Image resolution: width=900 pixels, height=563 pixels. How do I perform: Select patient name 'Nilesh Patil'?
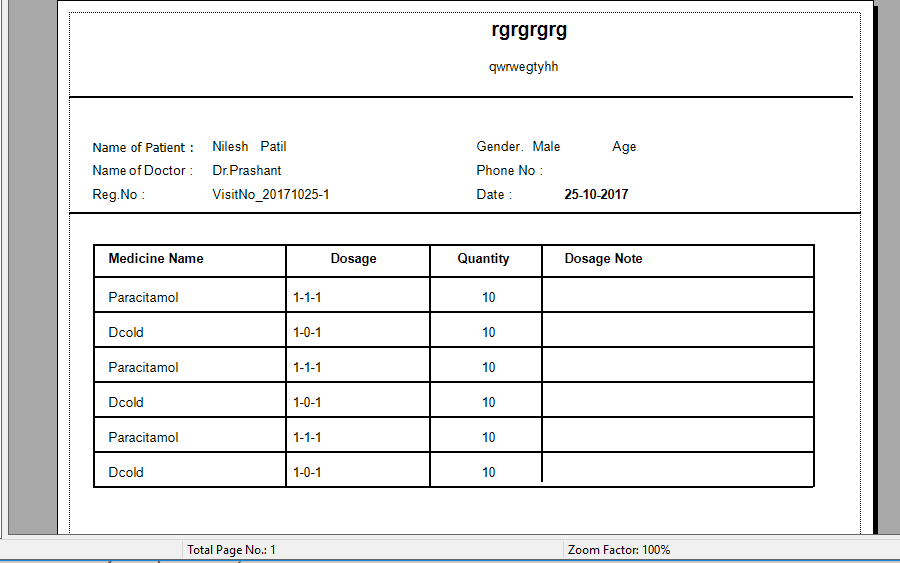tap(249, 146)
